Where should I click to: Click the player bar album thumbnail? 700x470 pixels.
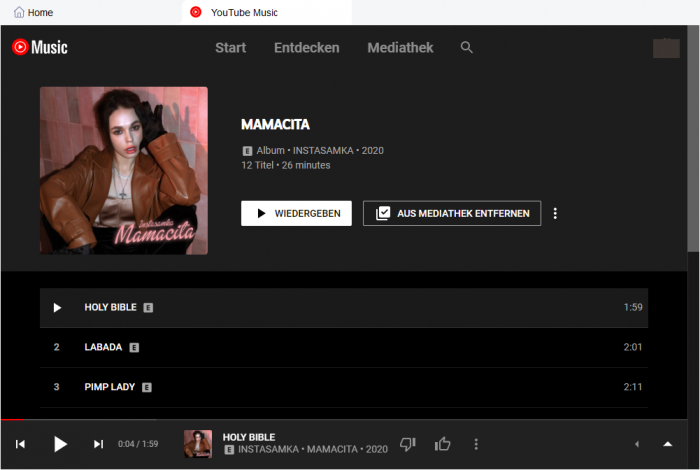198,444
